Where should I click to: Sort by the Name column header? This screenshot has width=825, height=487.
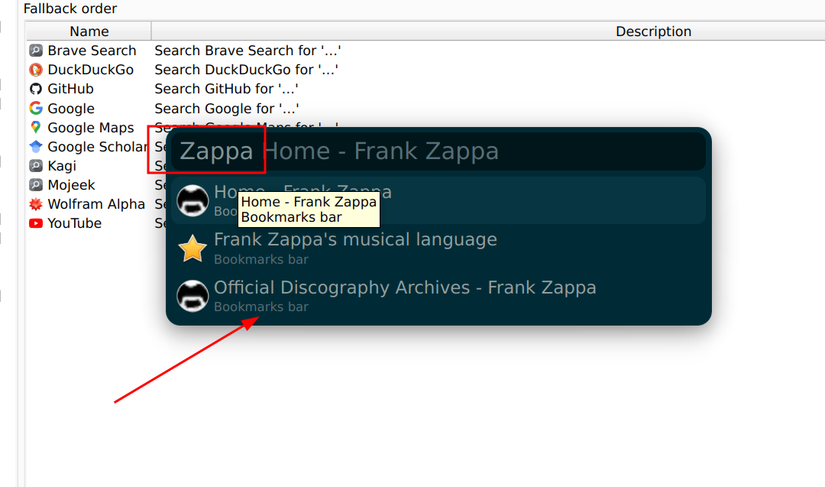(x=89, y=31)
